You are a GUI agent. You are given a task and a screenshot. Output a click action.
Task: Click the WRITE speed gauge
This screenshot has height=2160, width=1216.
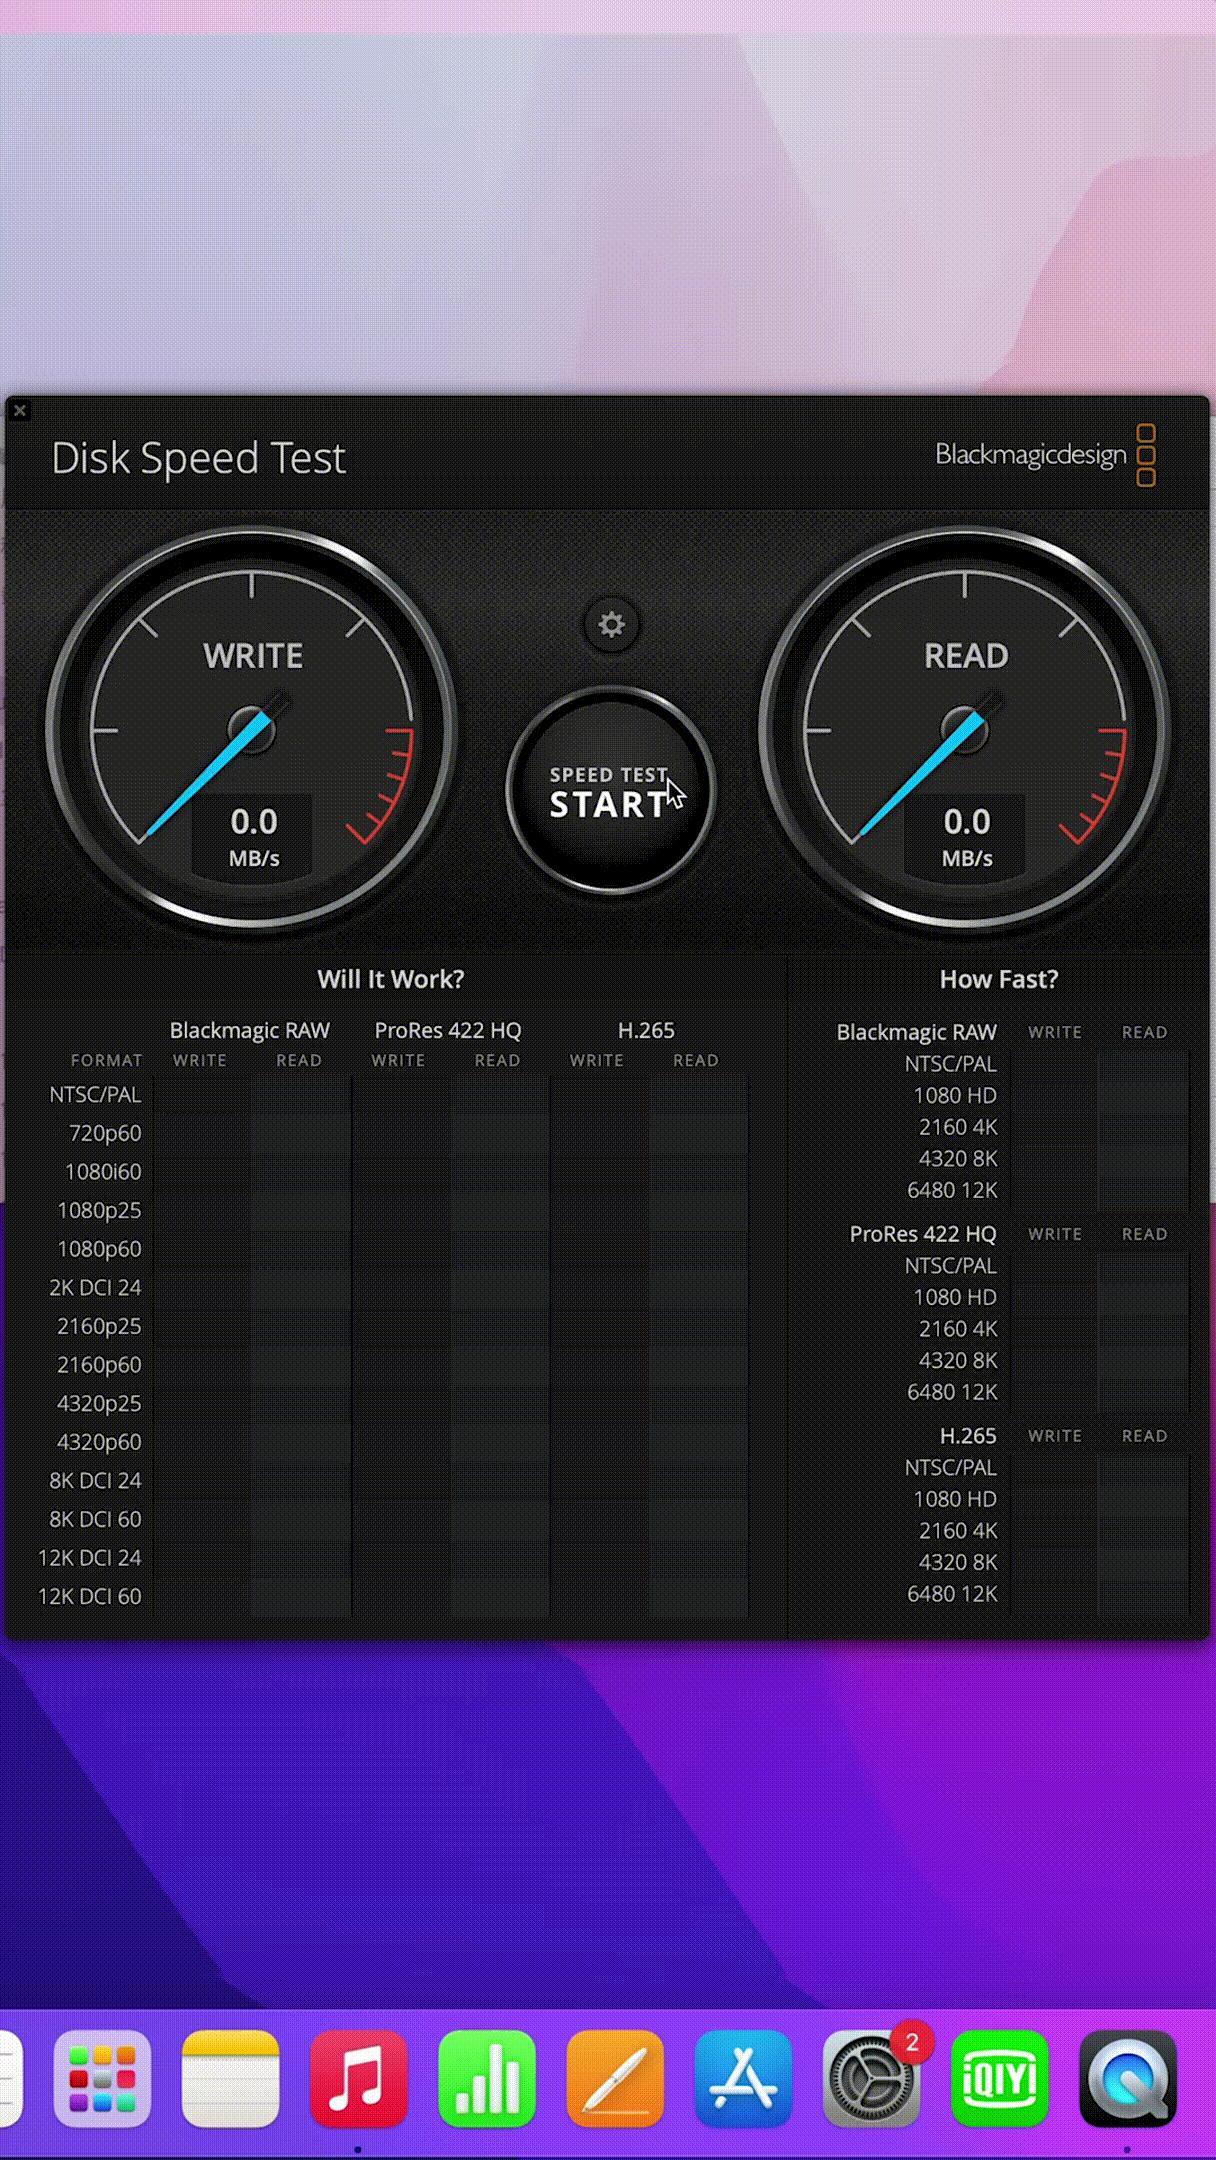252,729
